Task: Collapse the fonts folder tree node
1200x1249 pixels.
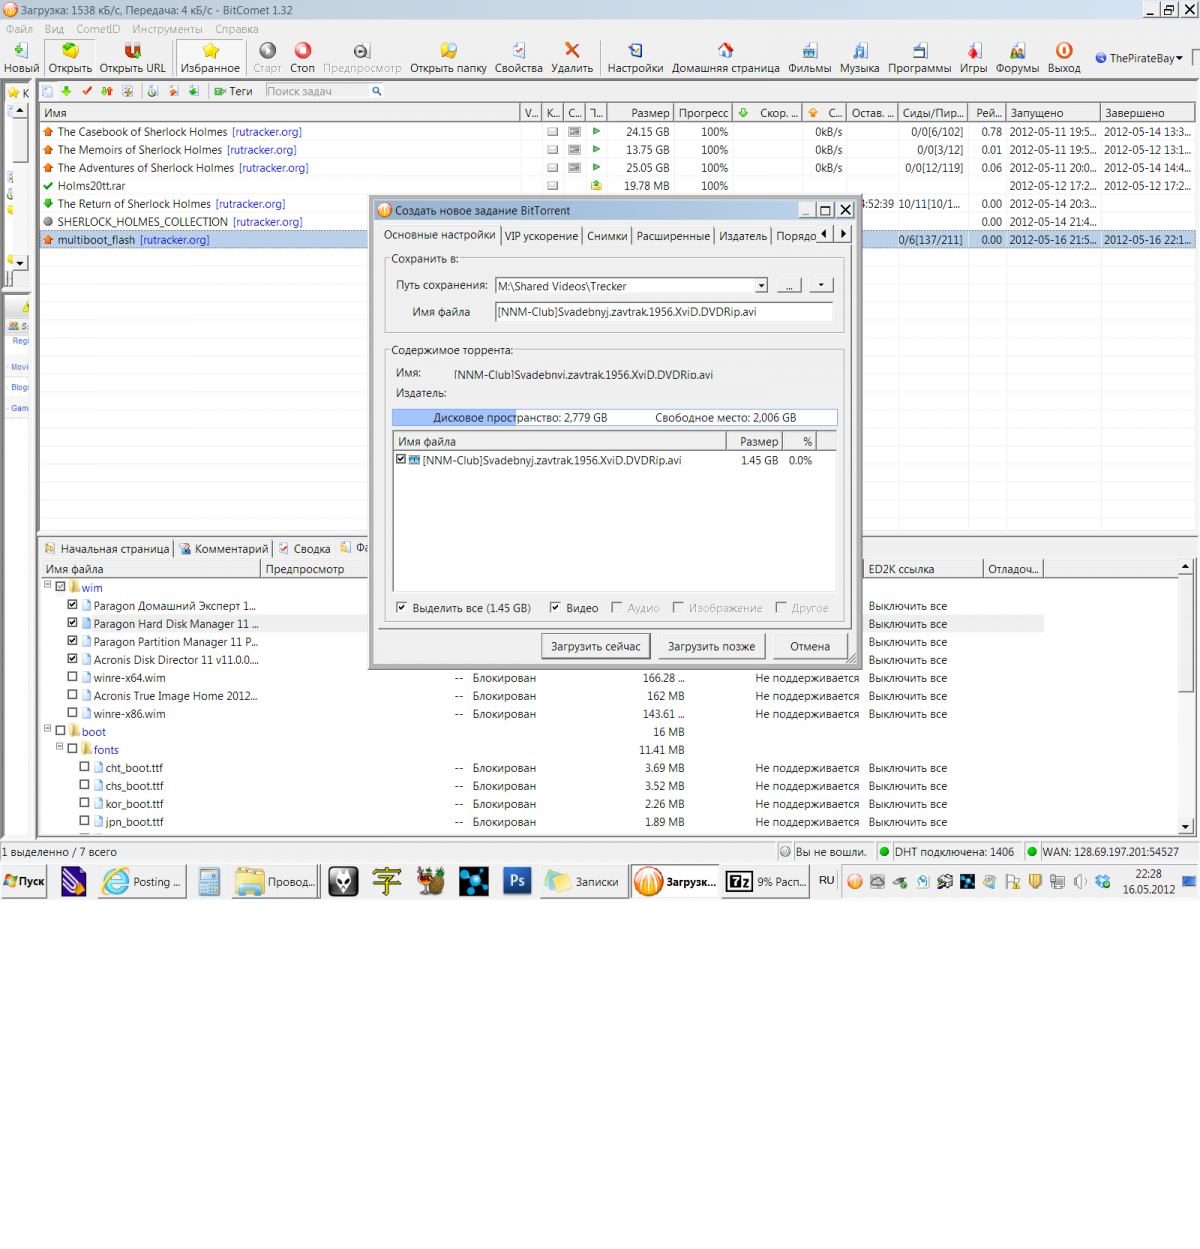Action: [x=59, y=747]
